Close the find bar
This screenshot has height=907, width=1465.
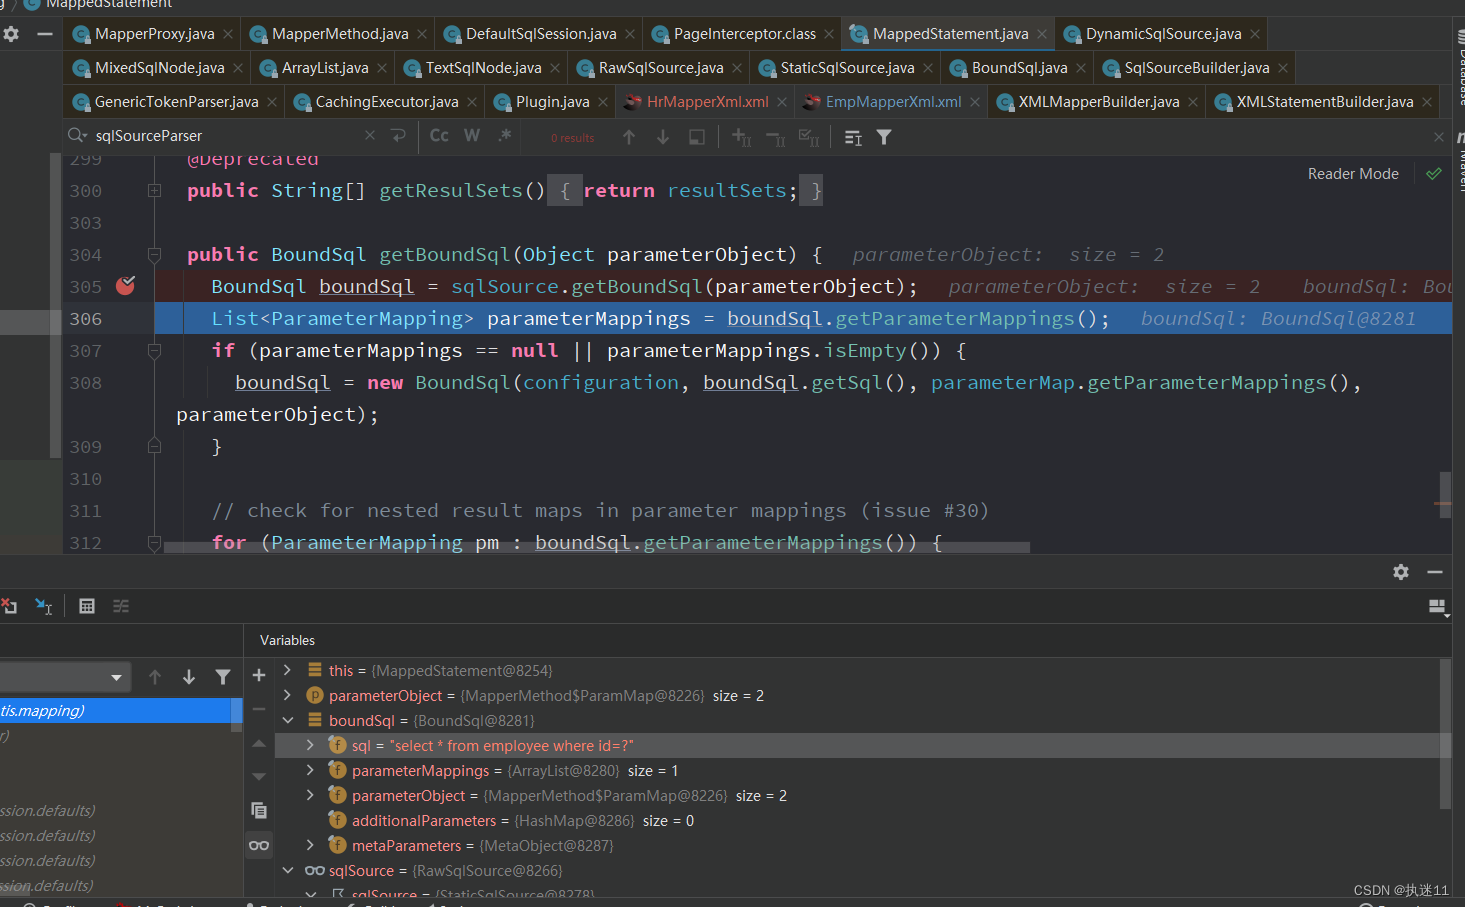click(x=1439, y=137)
